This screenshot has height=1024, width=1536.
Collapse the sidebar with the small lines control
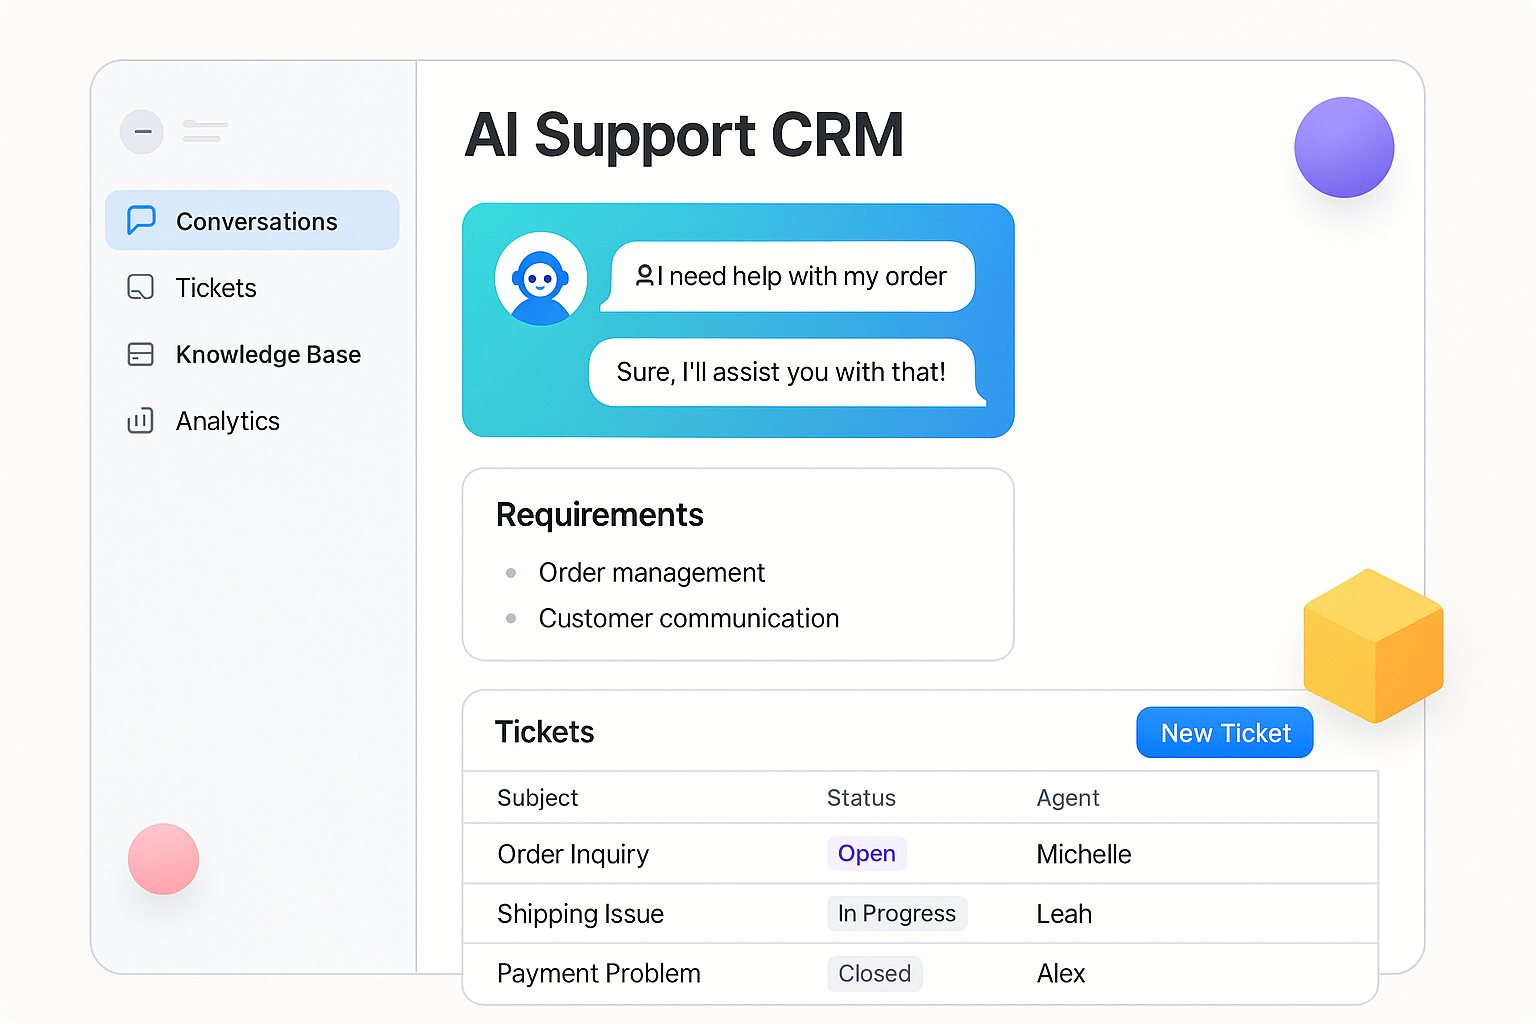point(205,131)
